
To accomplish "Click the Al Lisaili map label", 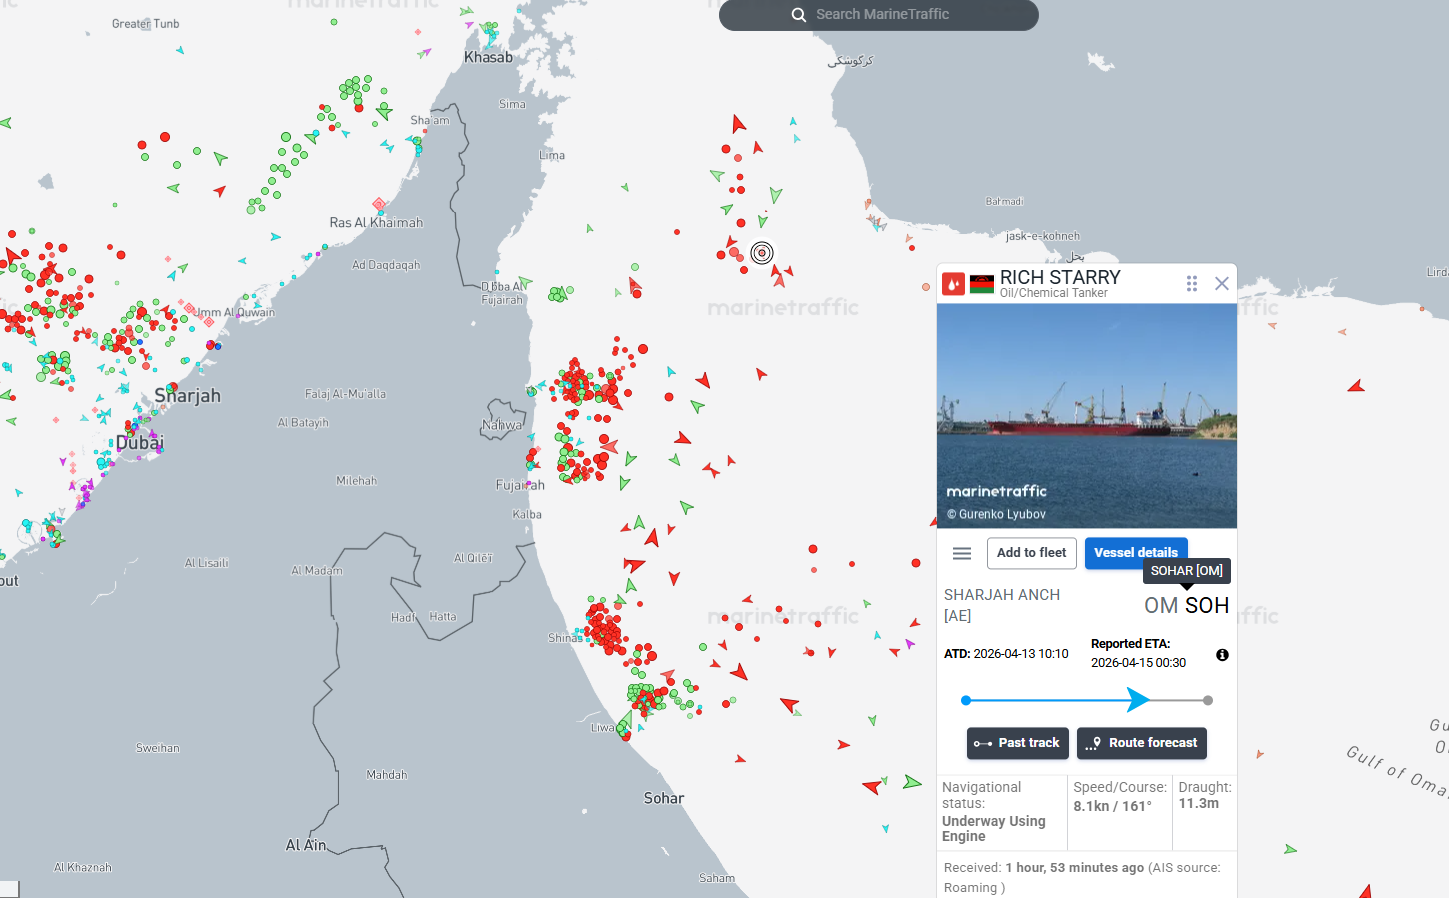I will (x=207, y=563).
